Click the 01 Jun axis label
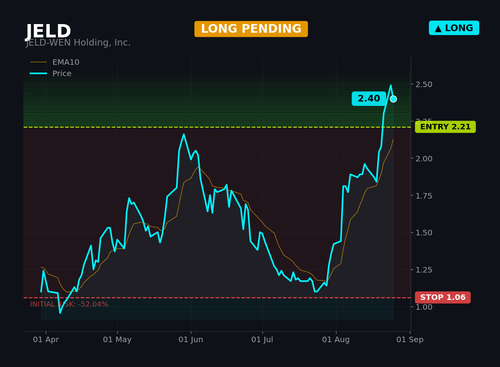The width and height of the screenshot is (500, 367). click(191, 340)
